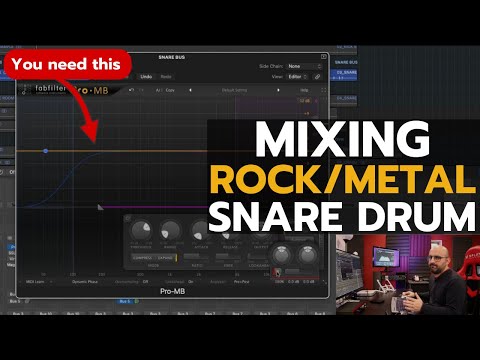Click the window expand icon beside Snare Bus title
Image resolution: width=480 pixels, height=360 pixels.
point(323,57)
